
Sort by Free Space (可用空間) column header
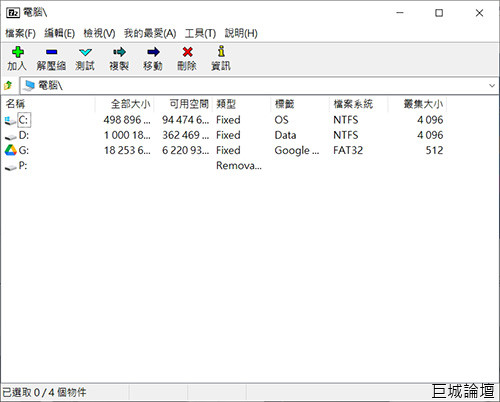[183, 104]
